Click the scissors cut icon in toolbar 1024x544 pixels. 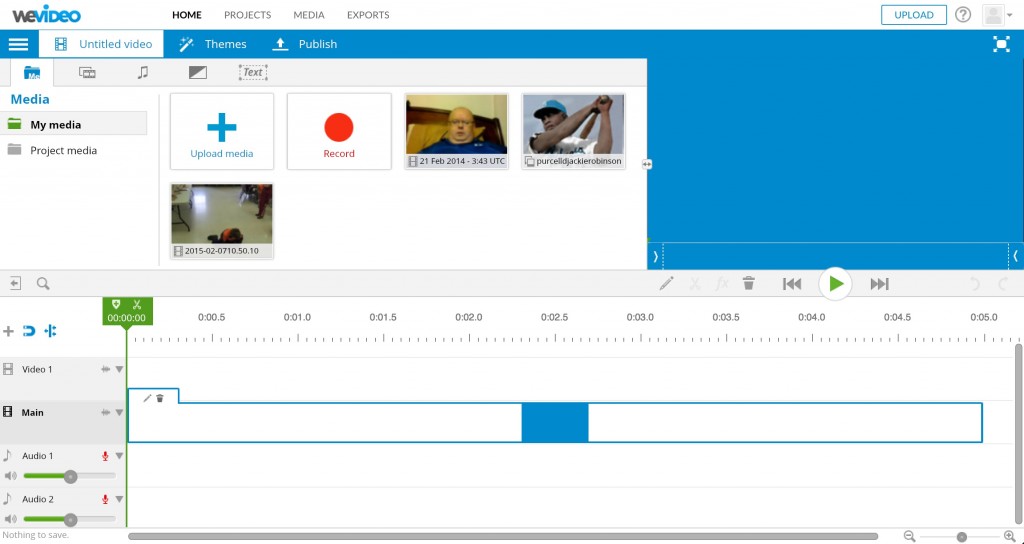pos(695,283)
